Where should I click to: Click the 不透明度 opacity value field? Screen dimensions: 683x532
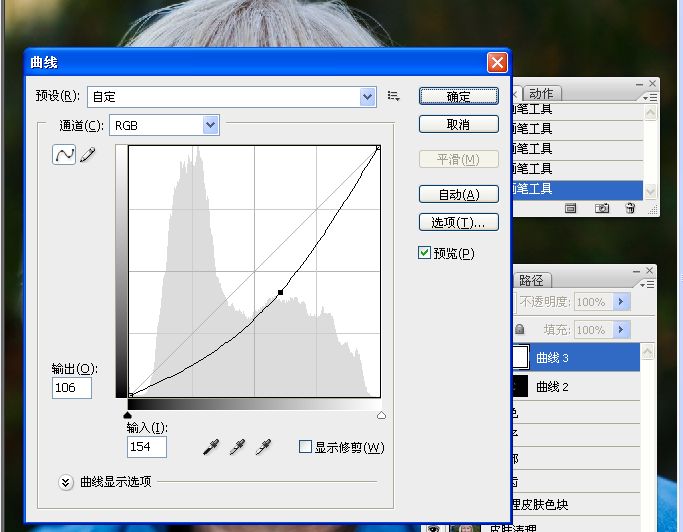pyautogui.click(x=593, y=302)
